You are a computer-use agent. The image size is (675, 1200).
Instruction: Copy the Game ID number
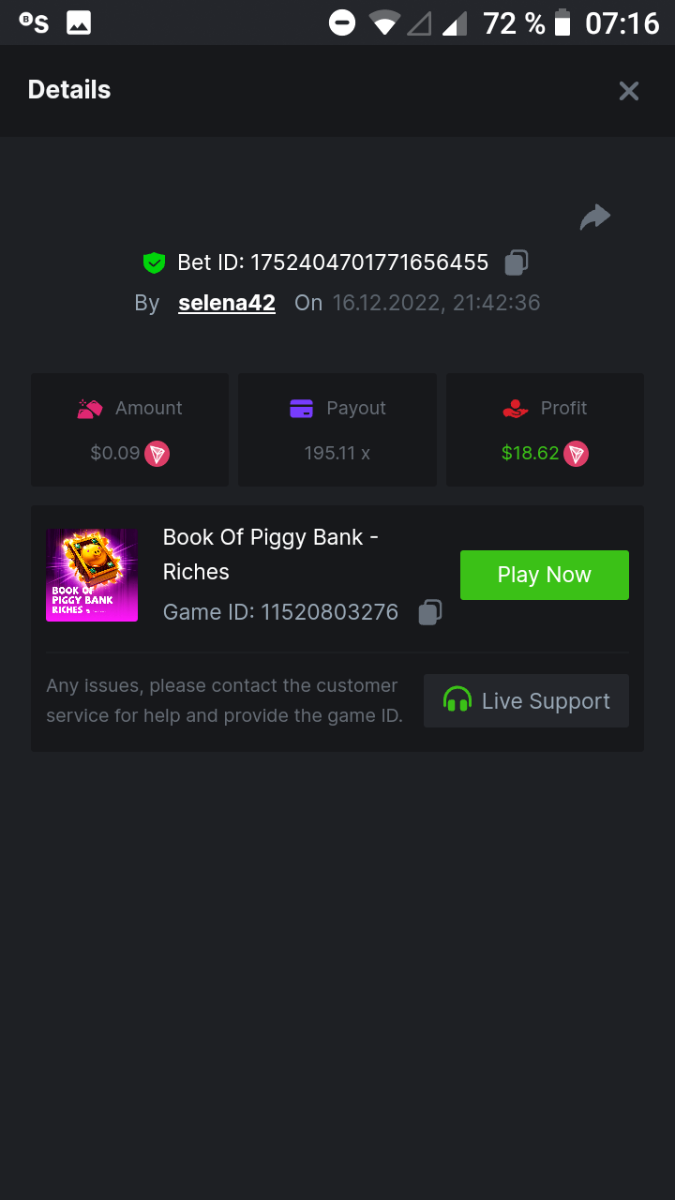[x=430, y=612]
